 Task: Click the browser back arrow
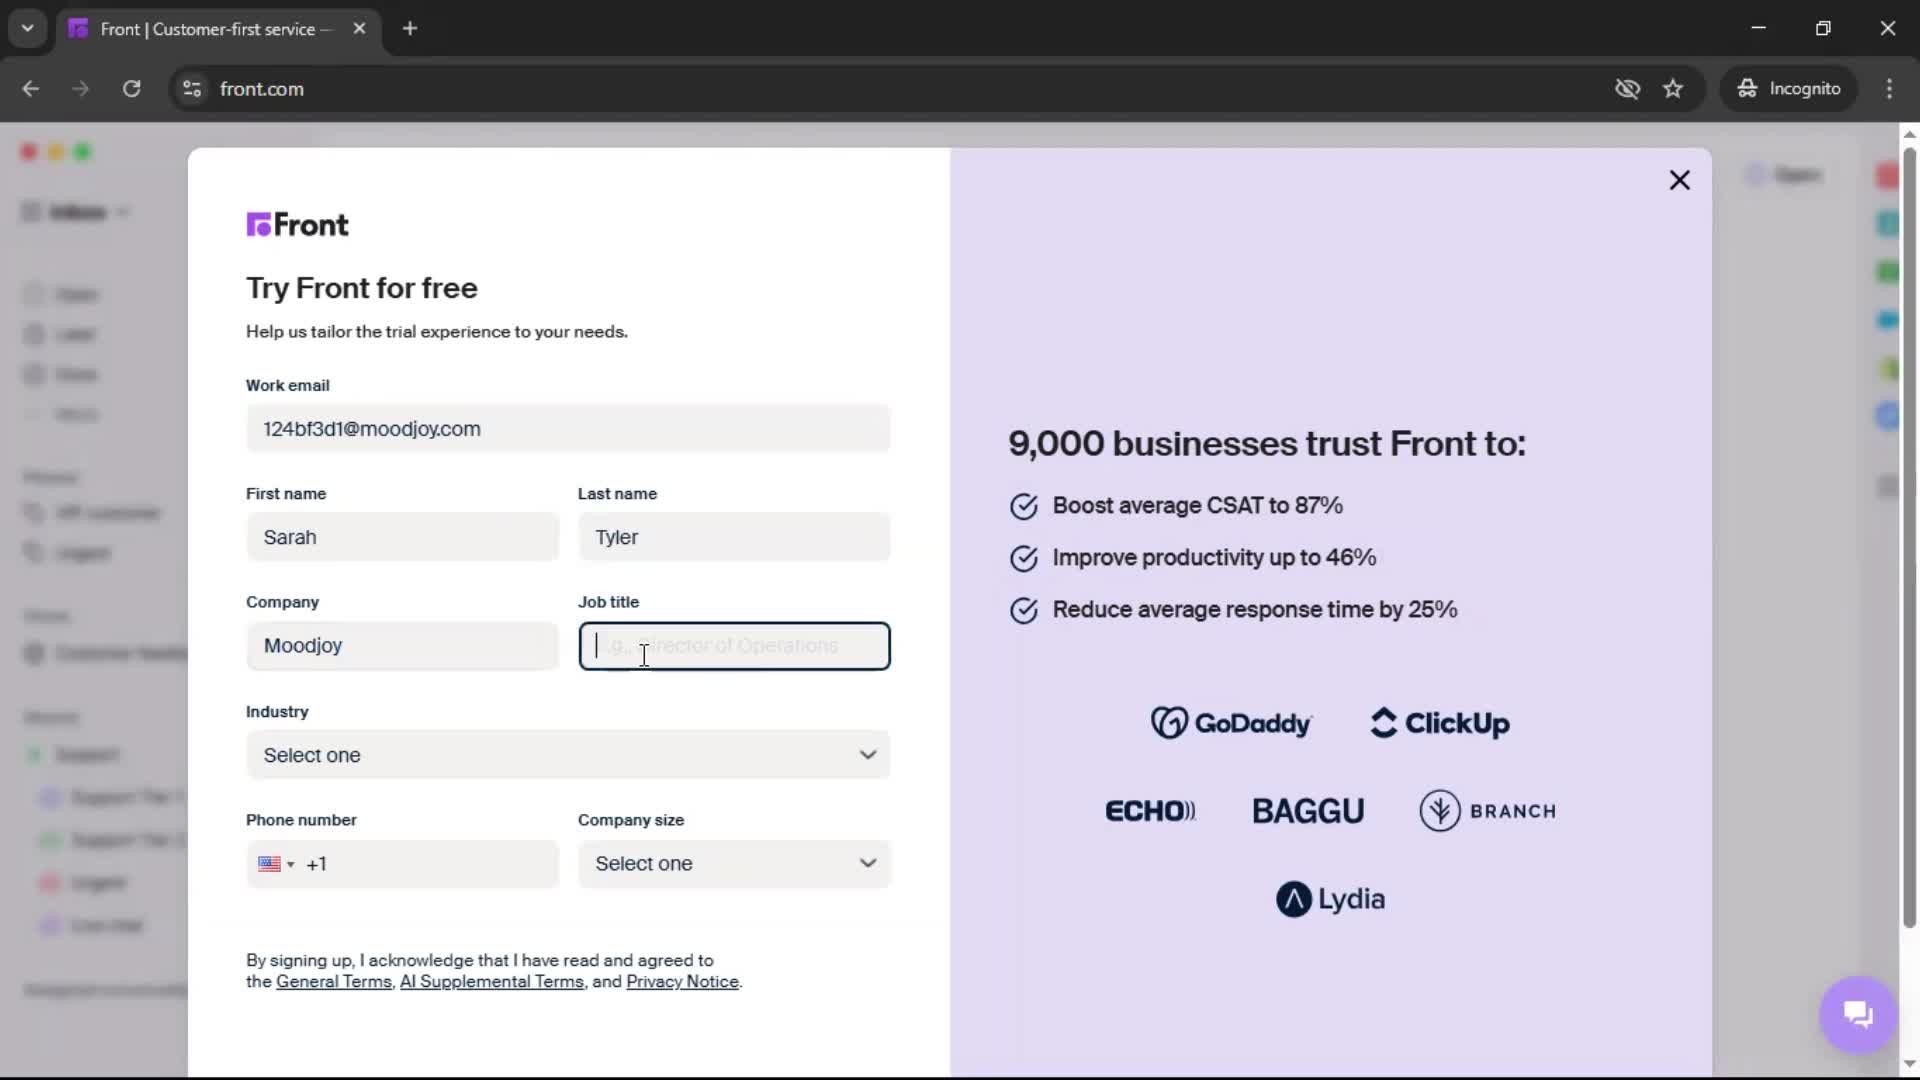[31, 89]
